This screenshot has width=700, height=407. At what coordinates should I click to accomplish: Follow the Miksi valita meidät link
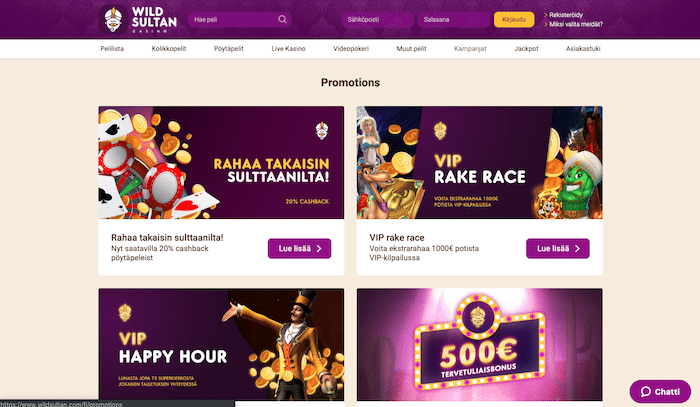coord(576,25)
